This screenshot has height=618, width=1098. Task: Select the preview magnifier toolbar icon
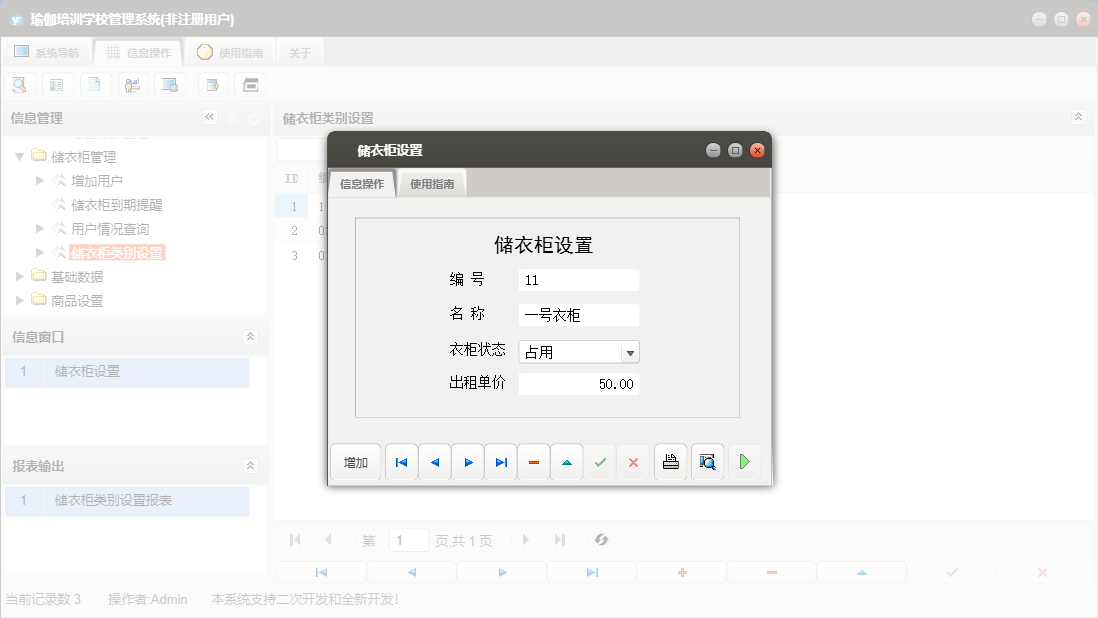[x=19, y=84]
